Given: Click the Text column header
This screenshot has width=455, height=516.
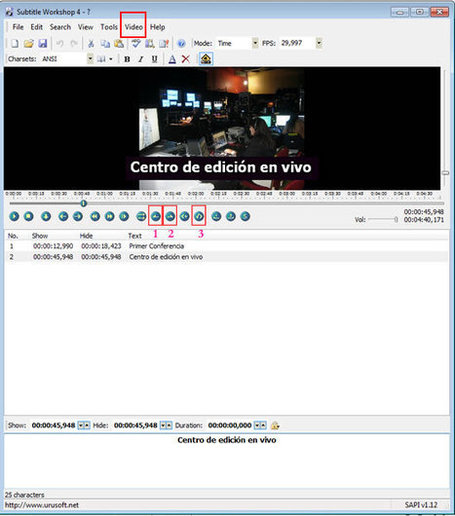Looking at the screenshot, I should point(135,236).
